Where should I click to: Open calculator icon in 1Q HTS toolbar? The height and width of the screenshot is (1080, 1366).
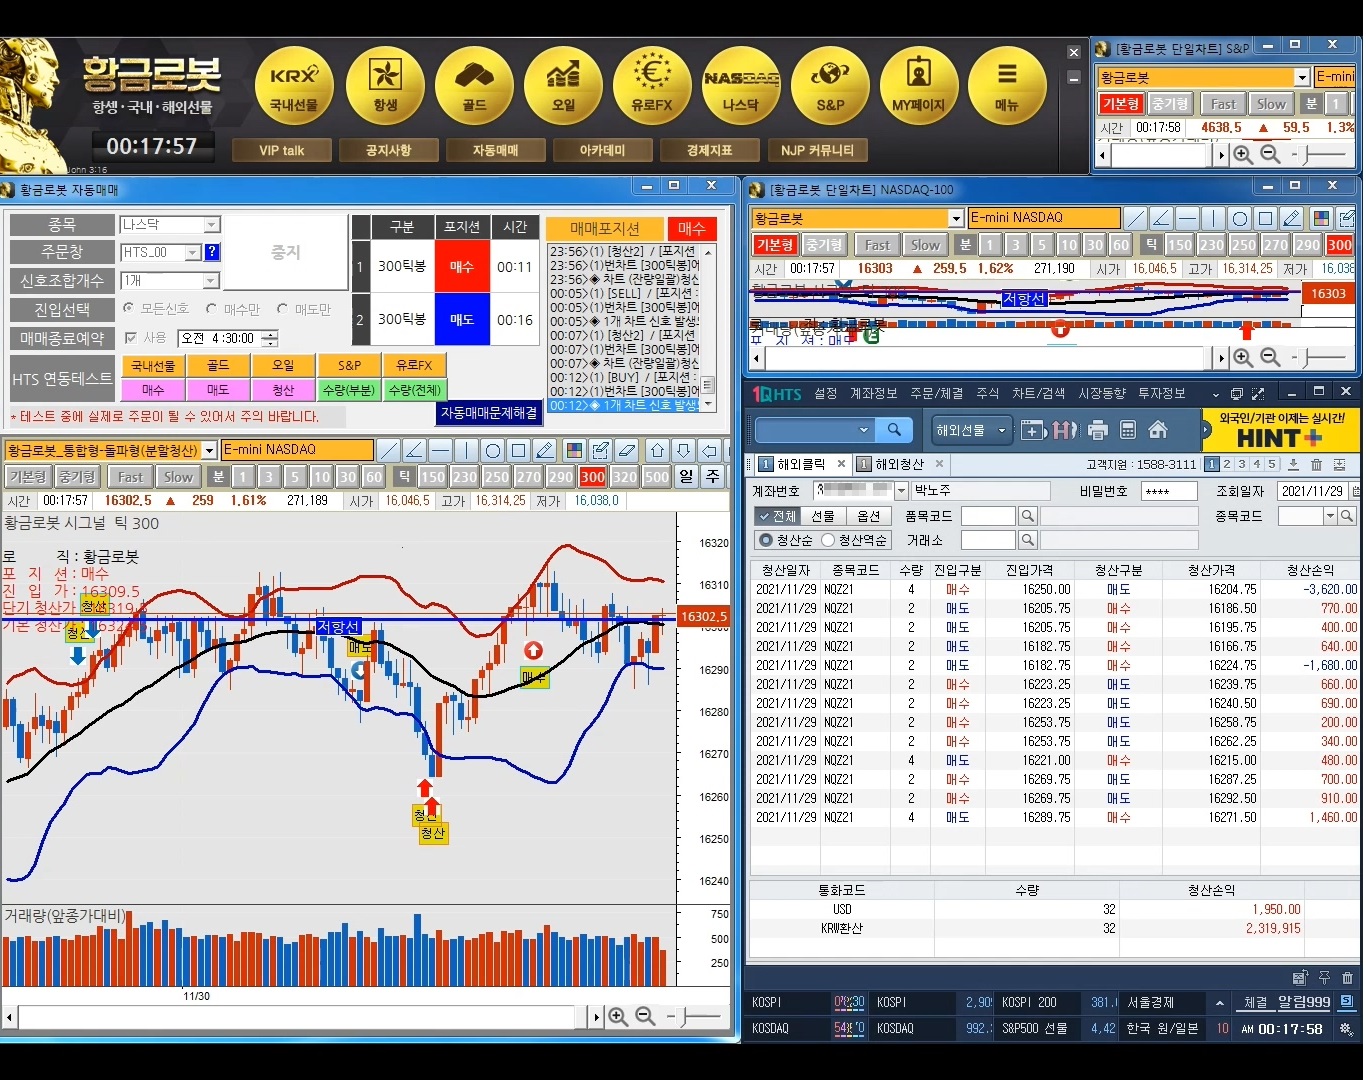click(x=1128, y=430)
